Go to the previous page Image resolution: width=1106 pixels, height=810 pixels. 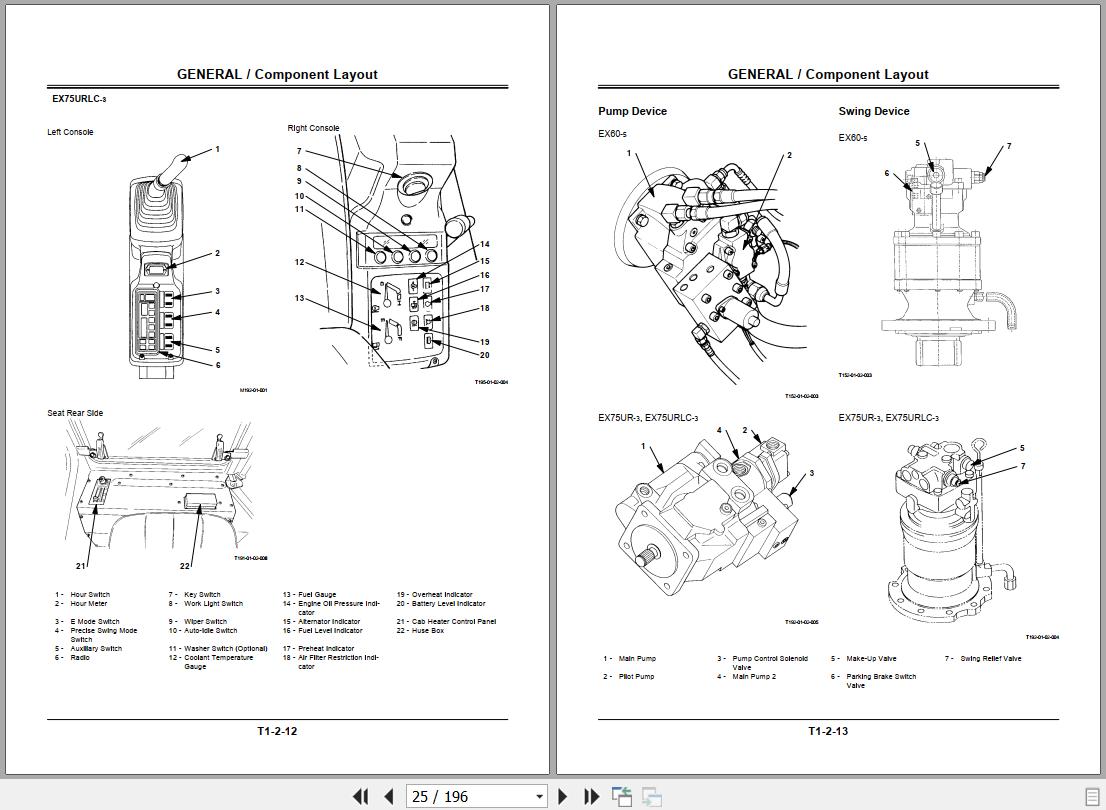pyautogui.click(x=389, y=797)
